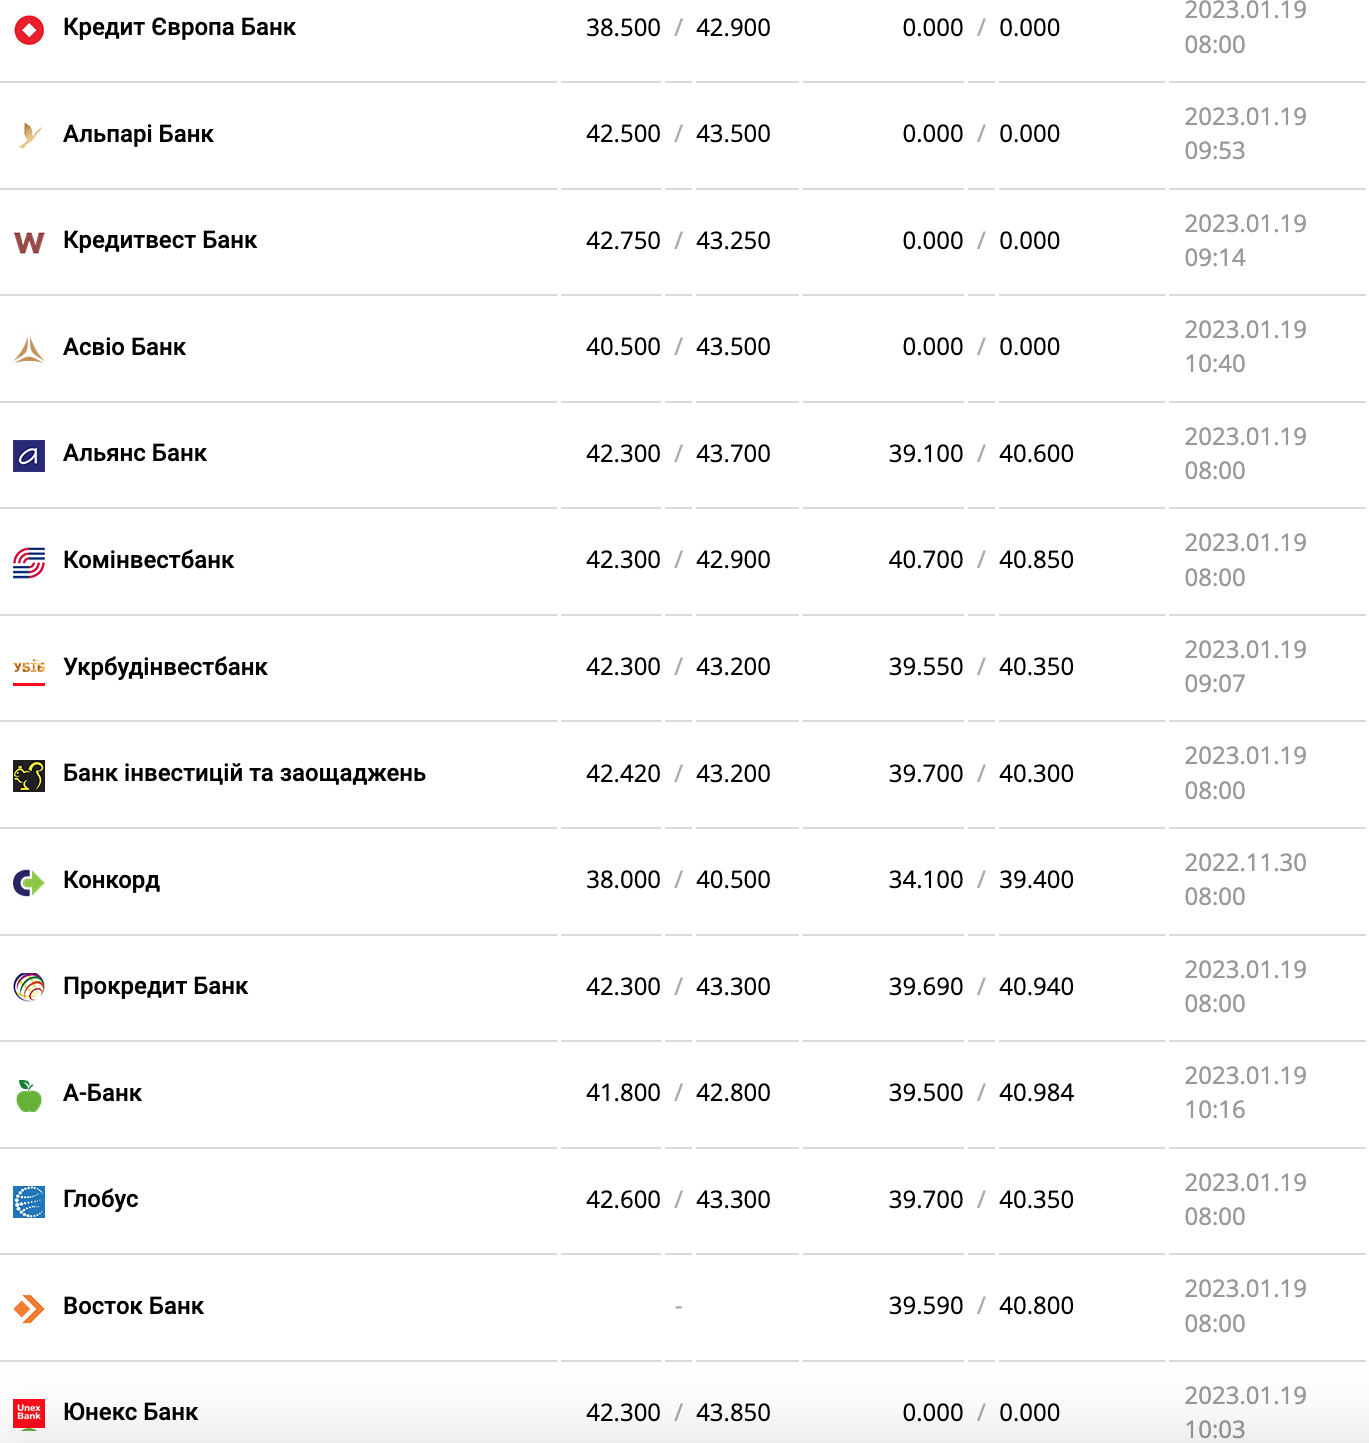Viewport: 1369px width, 1443px height.
Task: Open the Комінвестбанк name link
Action: [x=148, y=560]
